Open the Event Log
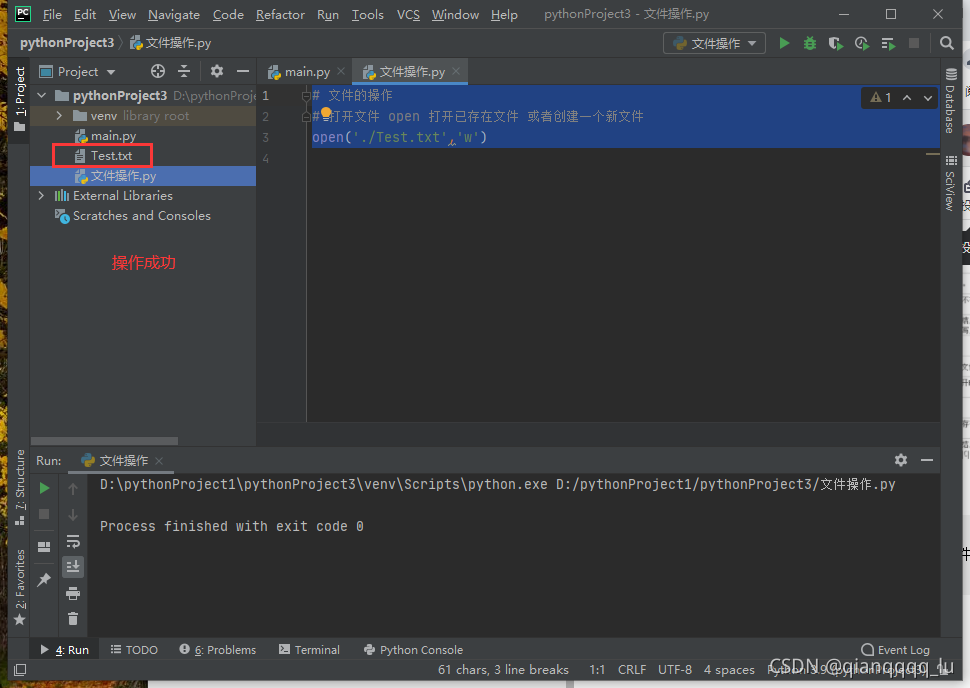 point(896,650)
